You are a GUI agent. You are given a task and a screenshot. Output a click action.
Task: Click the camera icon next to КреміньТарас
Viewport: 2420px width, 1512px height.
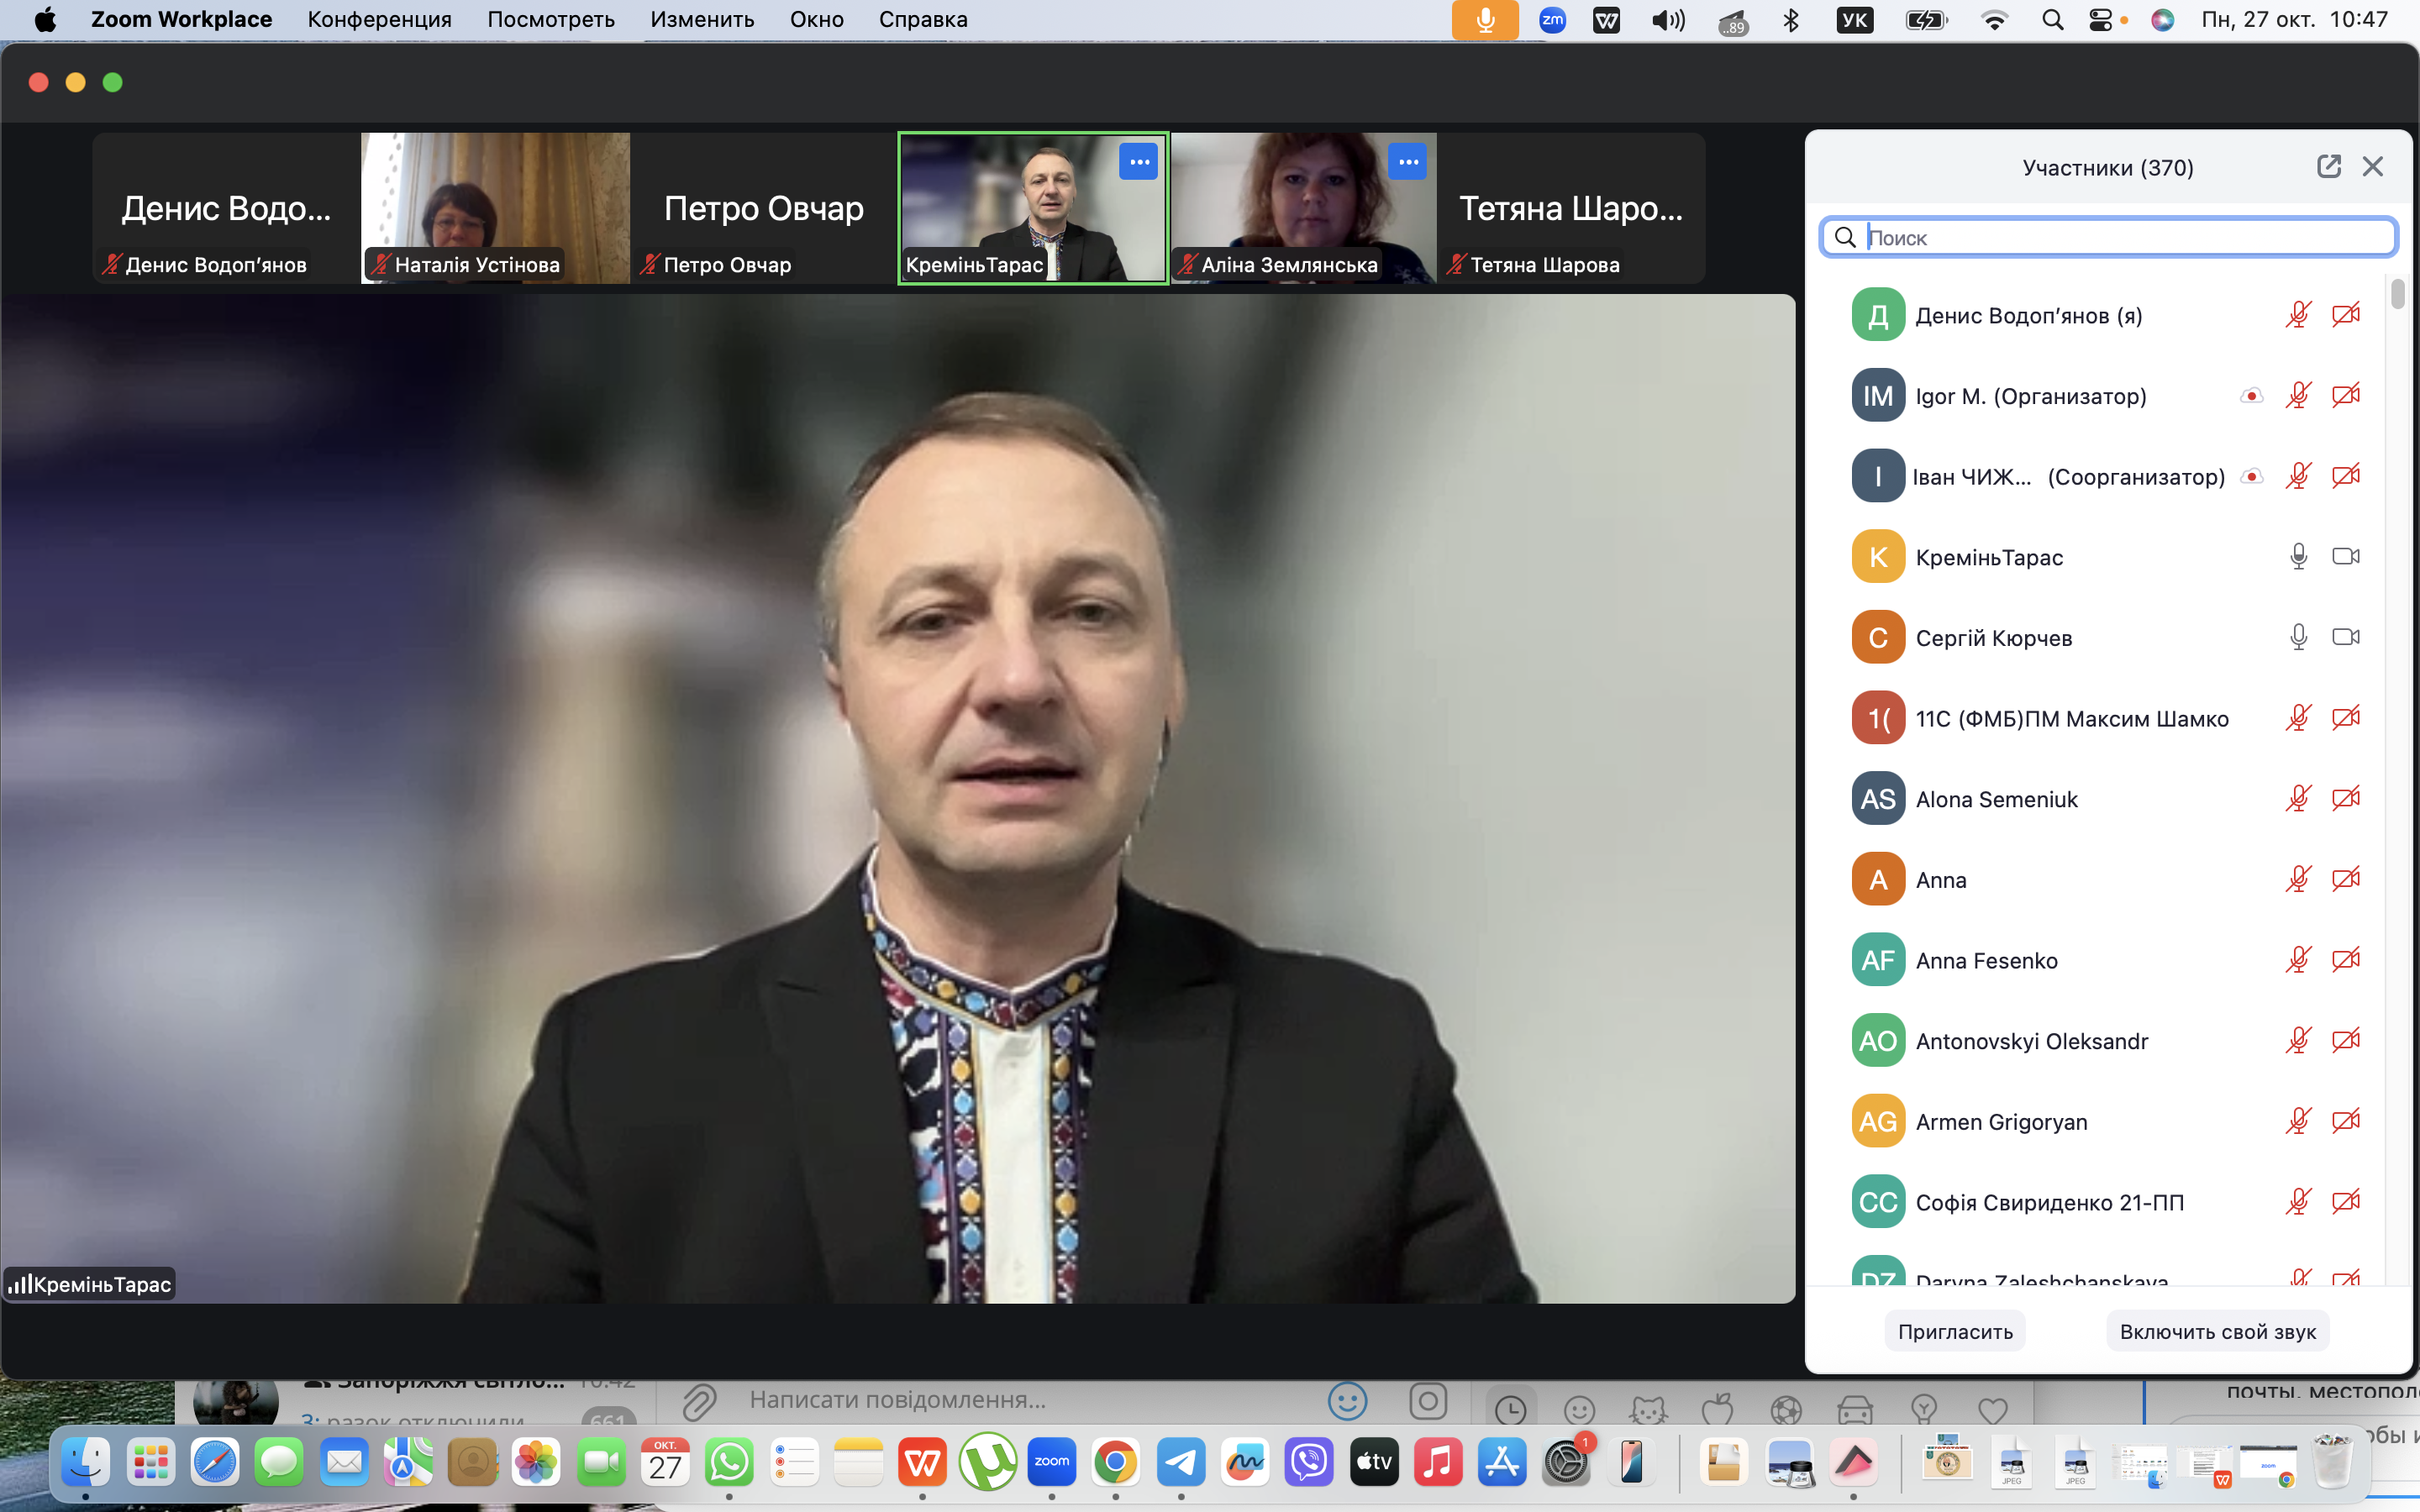point(2345,557)
